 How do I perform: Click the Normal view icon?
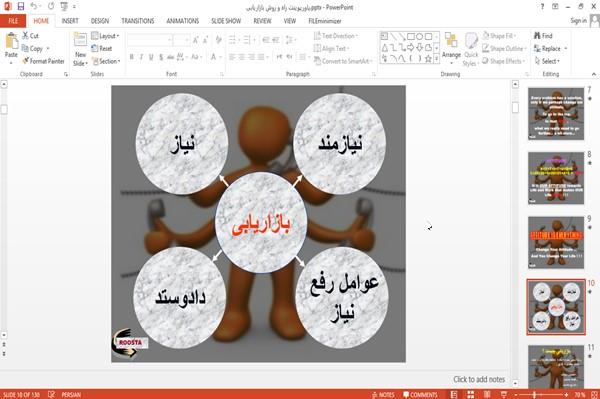(x=454, y=394)
